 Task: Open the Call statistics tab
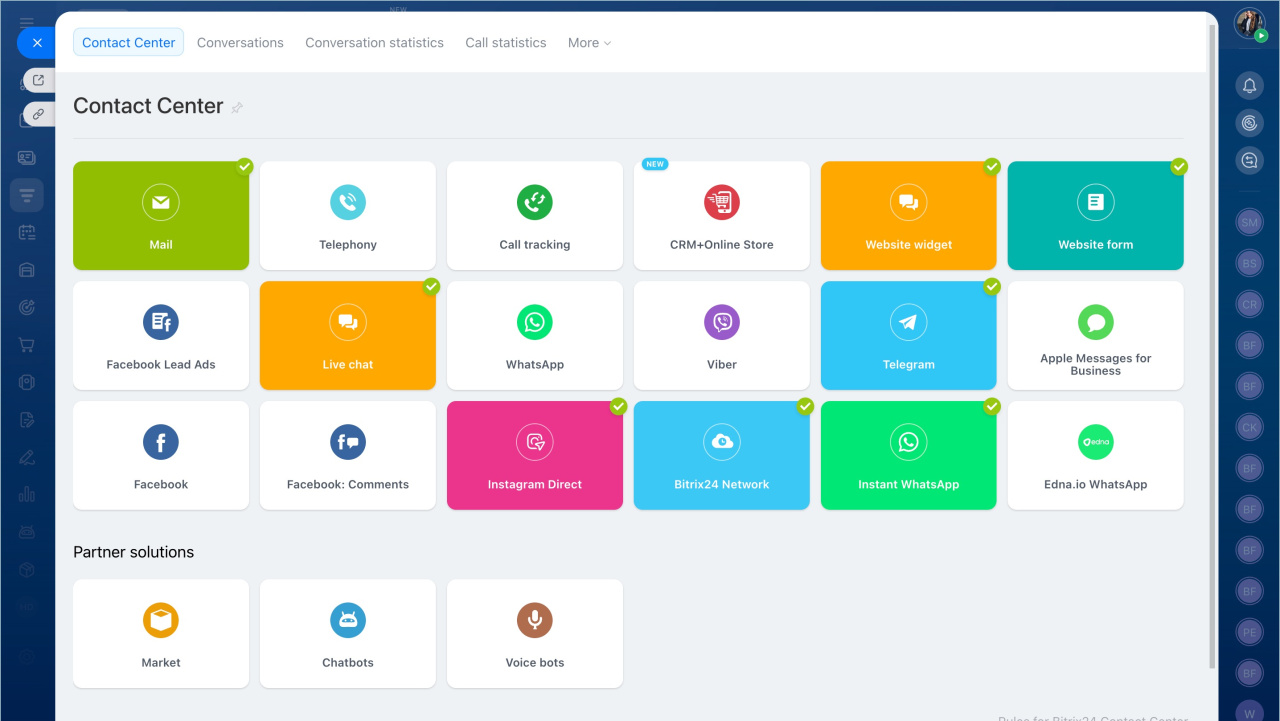click(506, 43)
